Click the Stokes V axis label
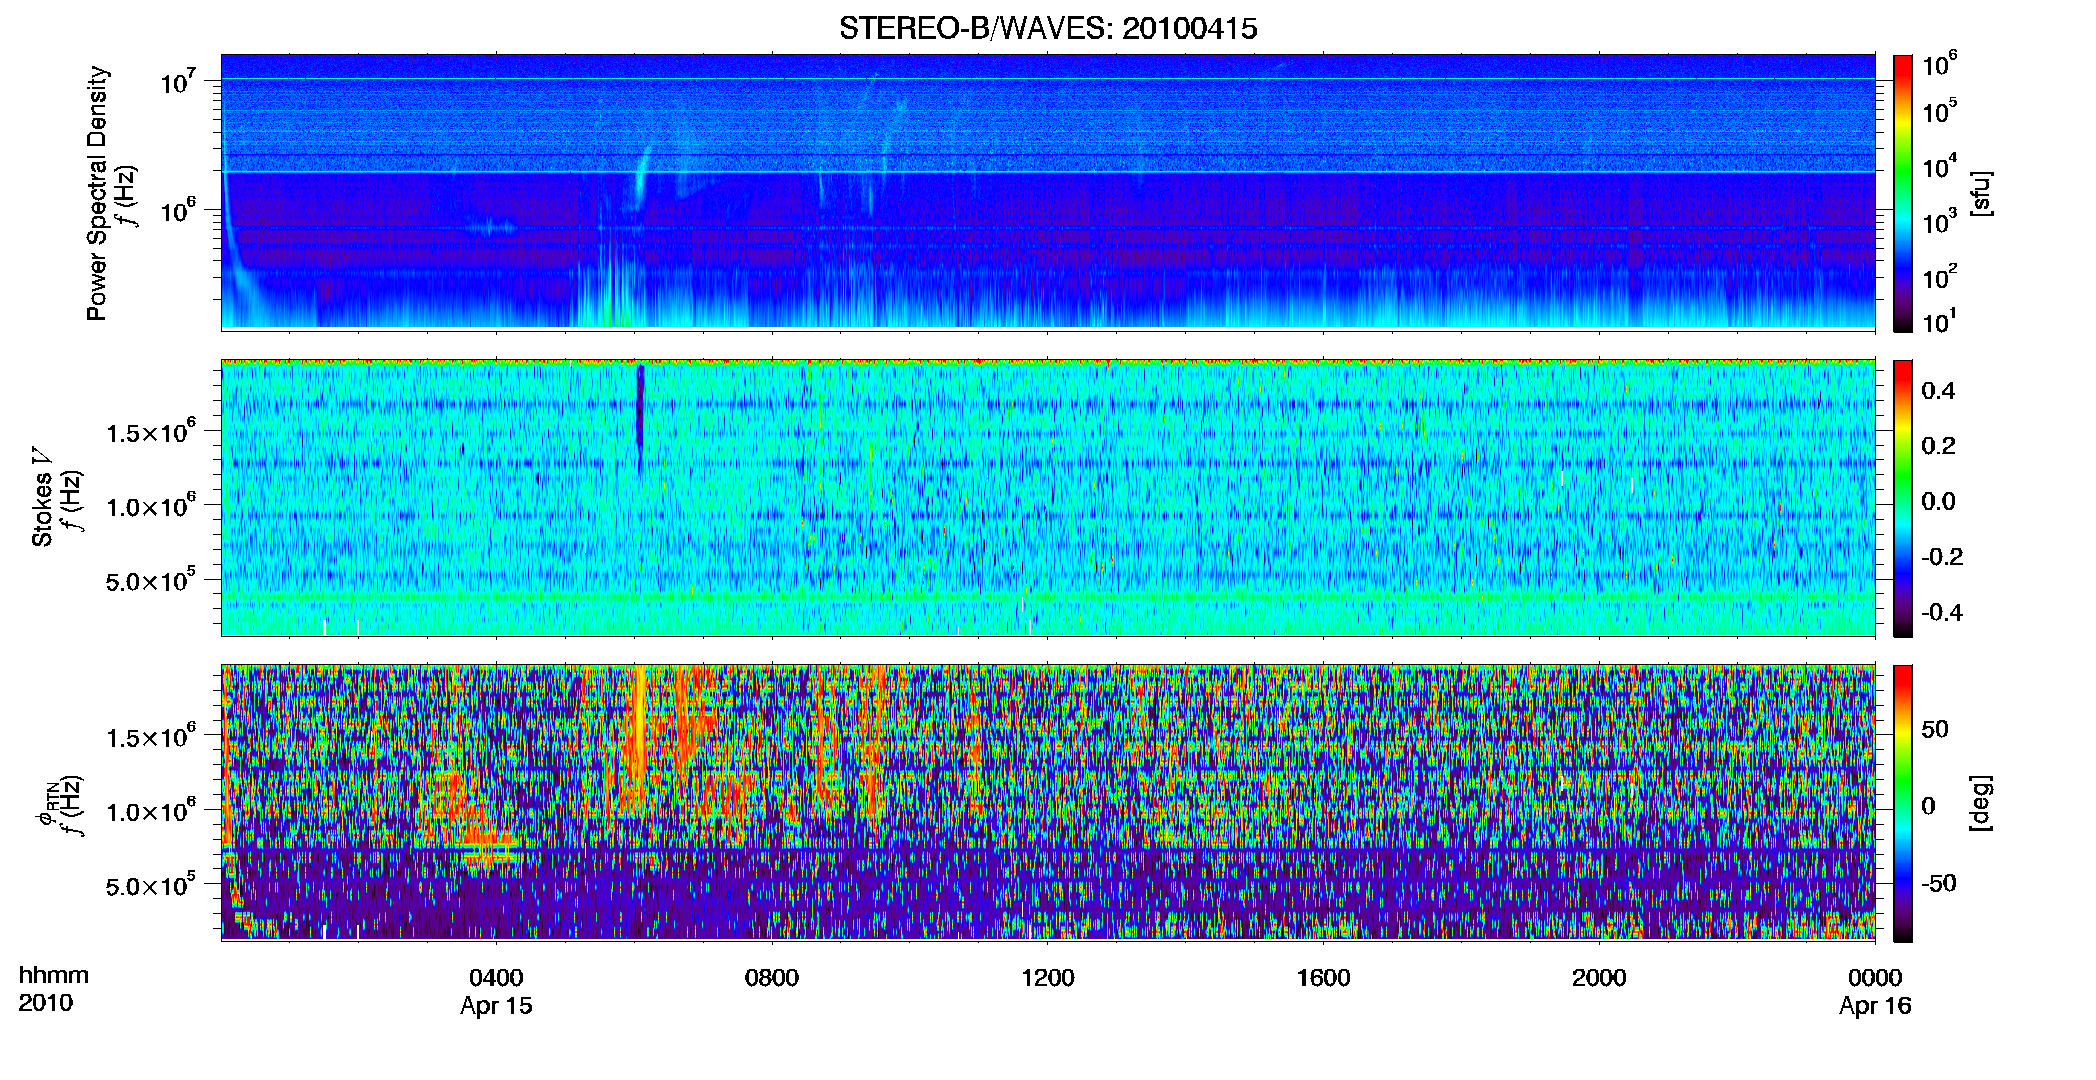The image size is (2096, 1080). tap(42, 497)
